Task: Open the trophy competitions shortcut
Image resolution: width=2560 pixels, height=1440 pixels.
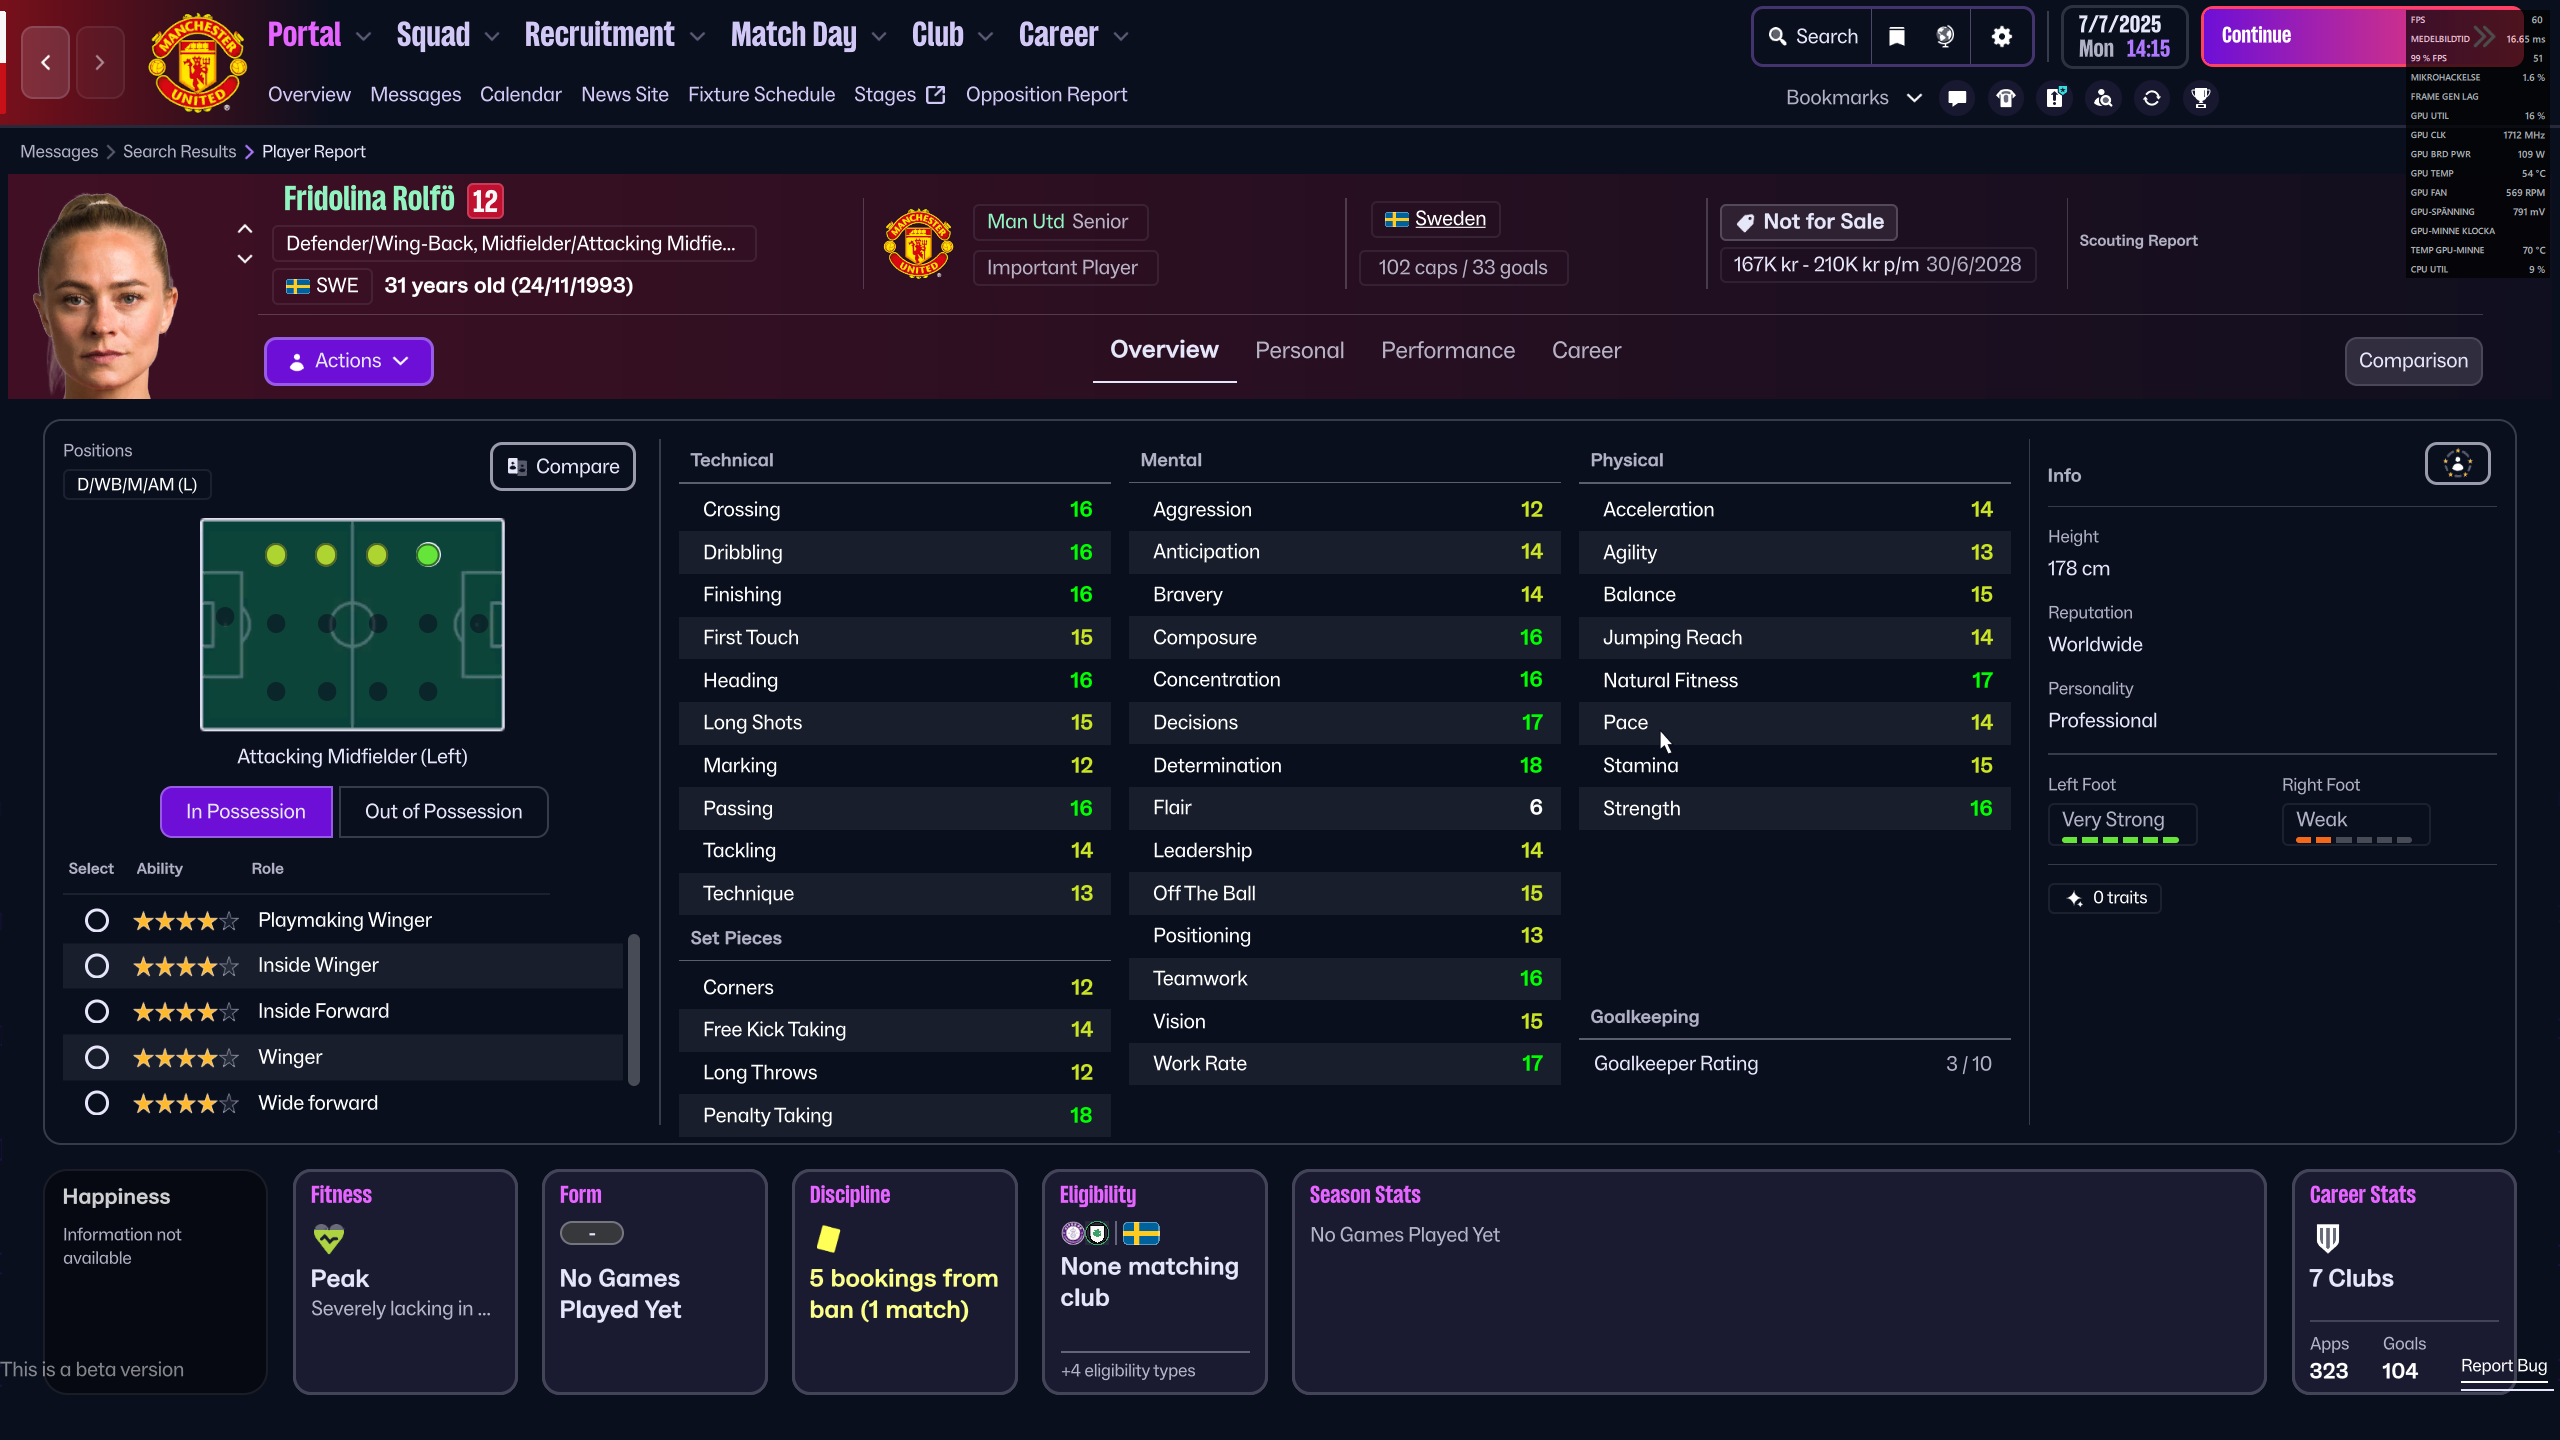Action: click(x=2200, y=98)
